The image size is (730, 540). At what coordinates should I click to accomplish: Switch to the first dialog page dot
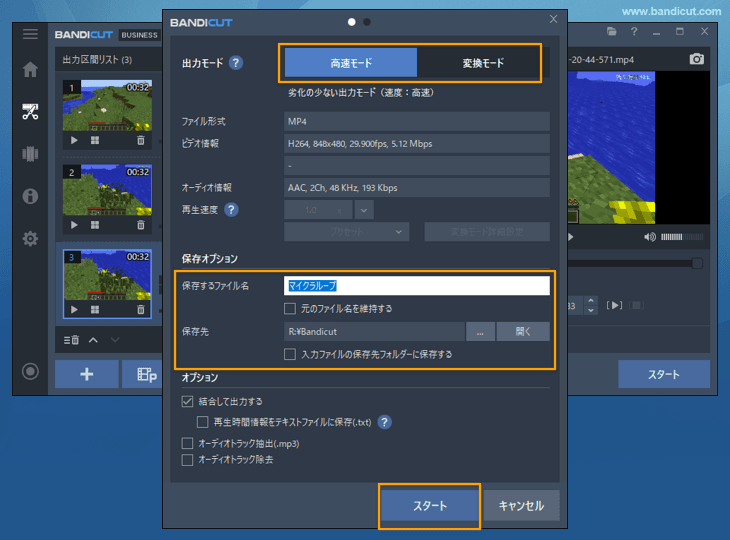pyautogui.click(x=351, y=22)
